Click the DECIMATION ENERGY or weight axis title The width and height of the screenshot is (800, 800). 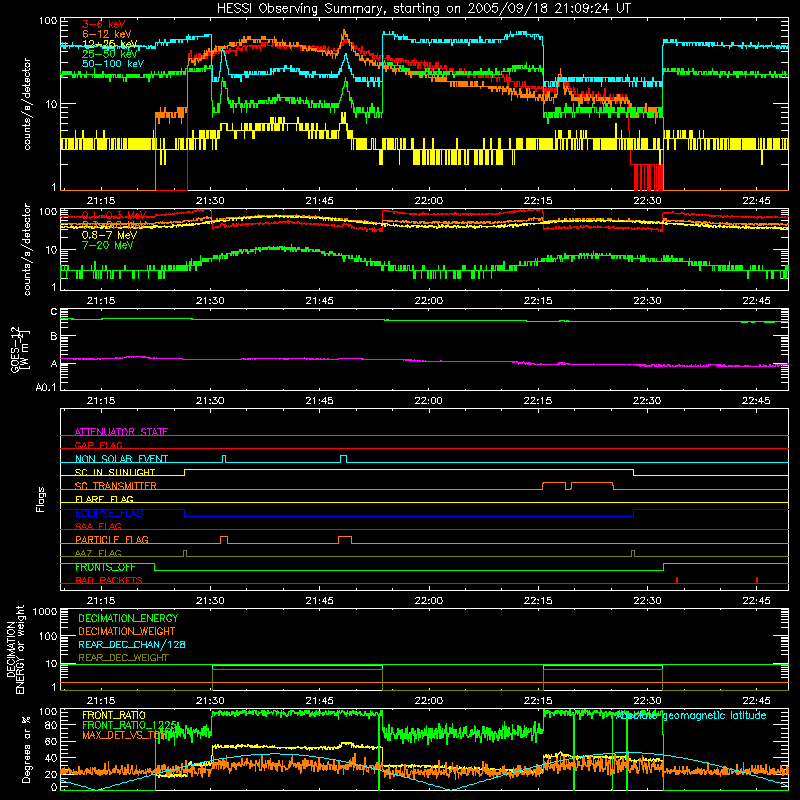[x=15, y=649]
